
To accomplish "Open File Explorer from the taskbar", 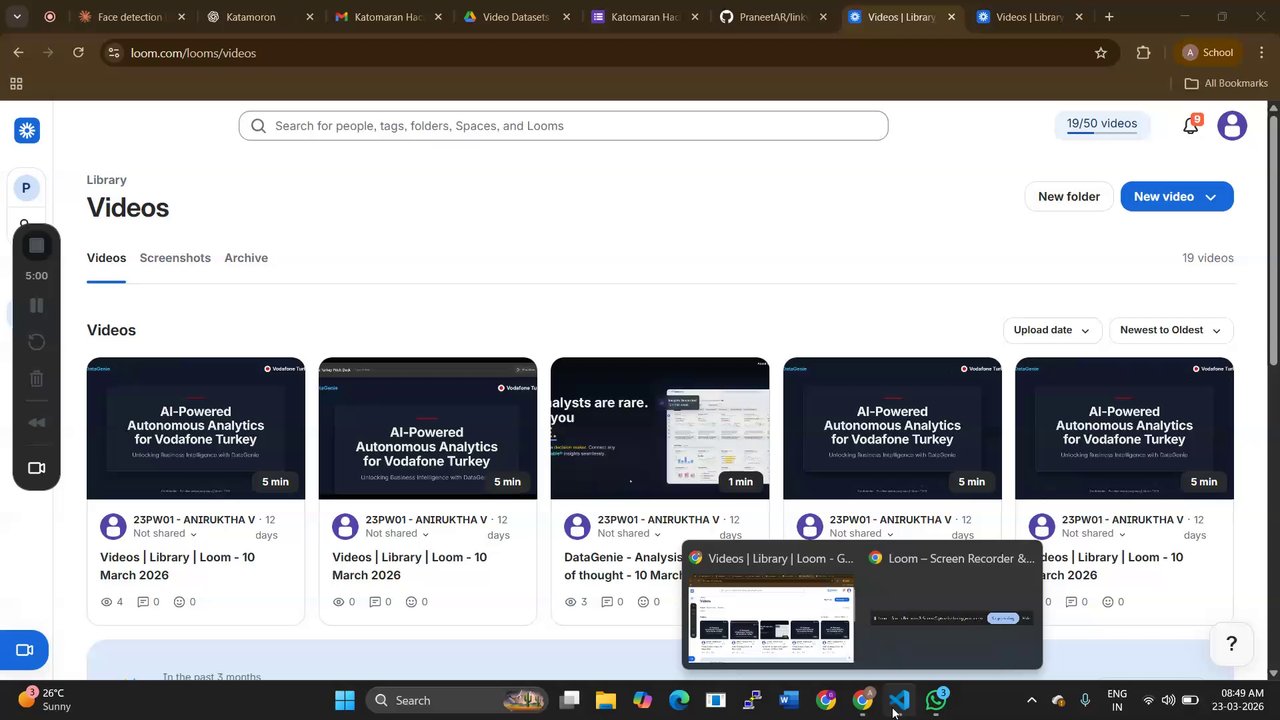I will [606, 700].
